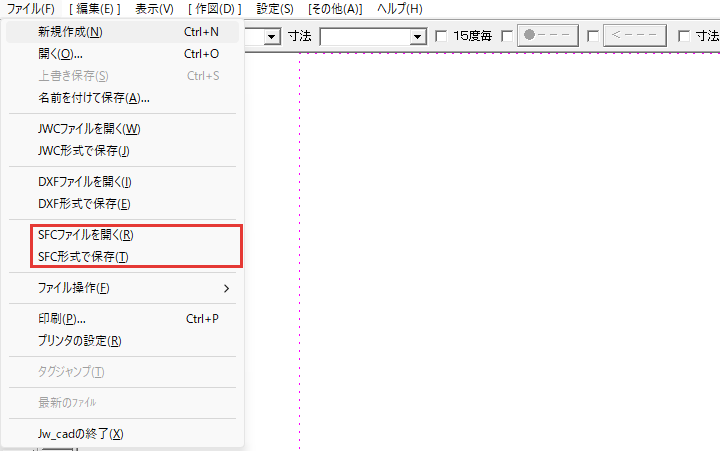Open the 設定(S) menu
720x451 pixels.
tap(275, 9)
